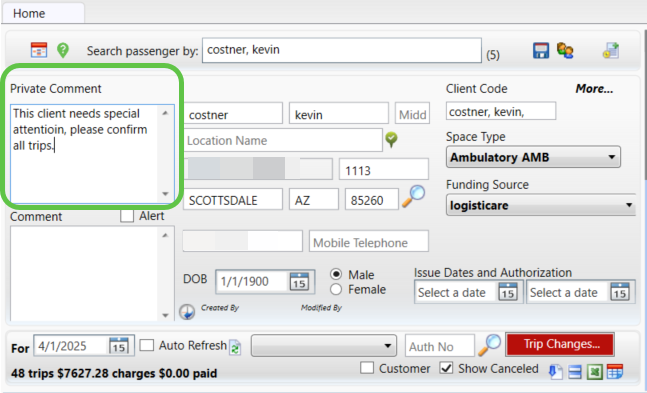The image size is (647, 393).
Task: Check the Customer checkbox
Action: 367,368
